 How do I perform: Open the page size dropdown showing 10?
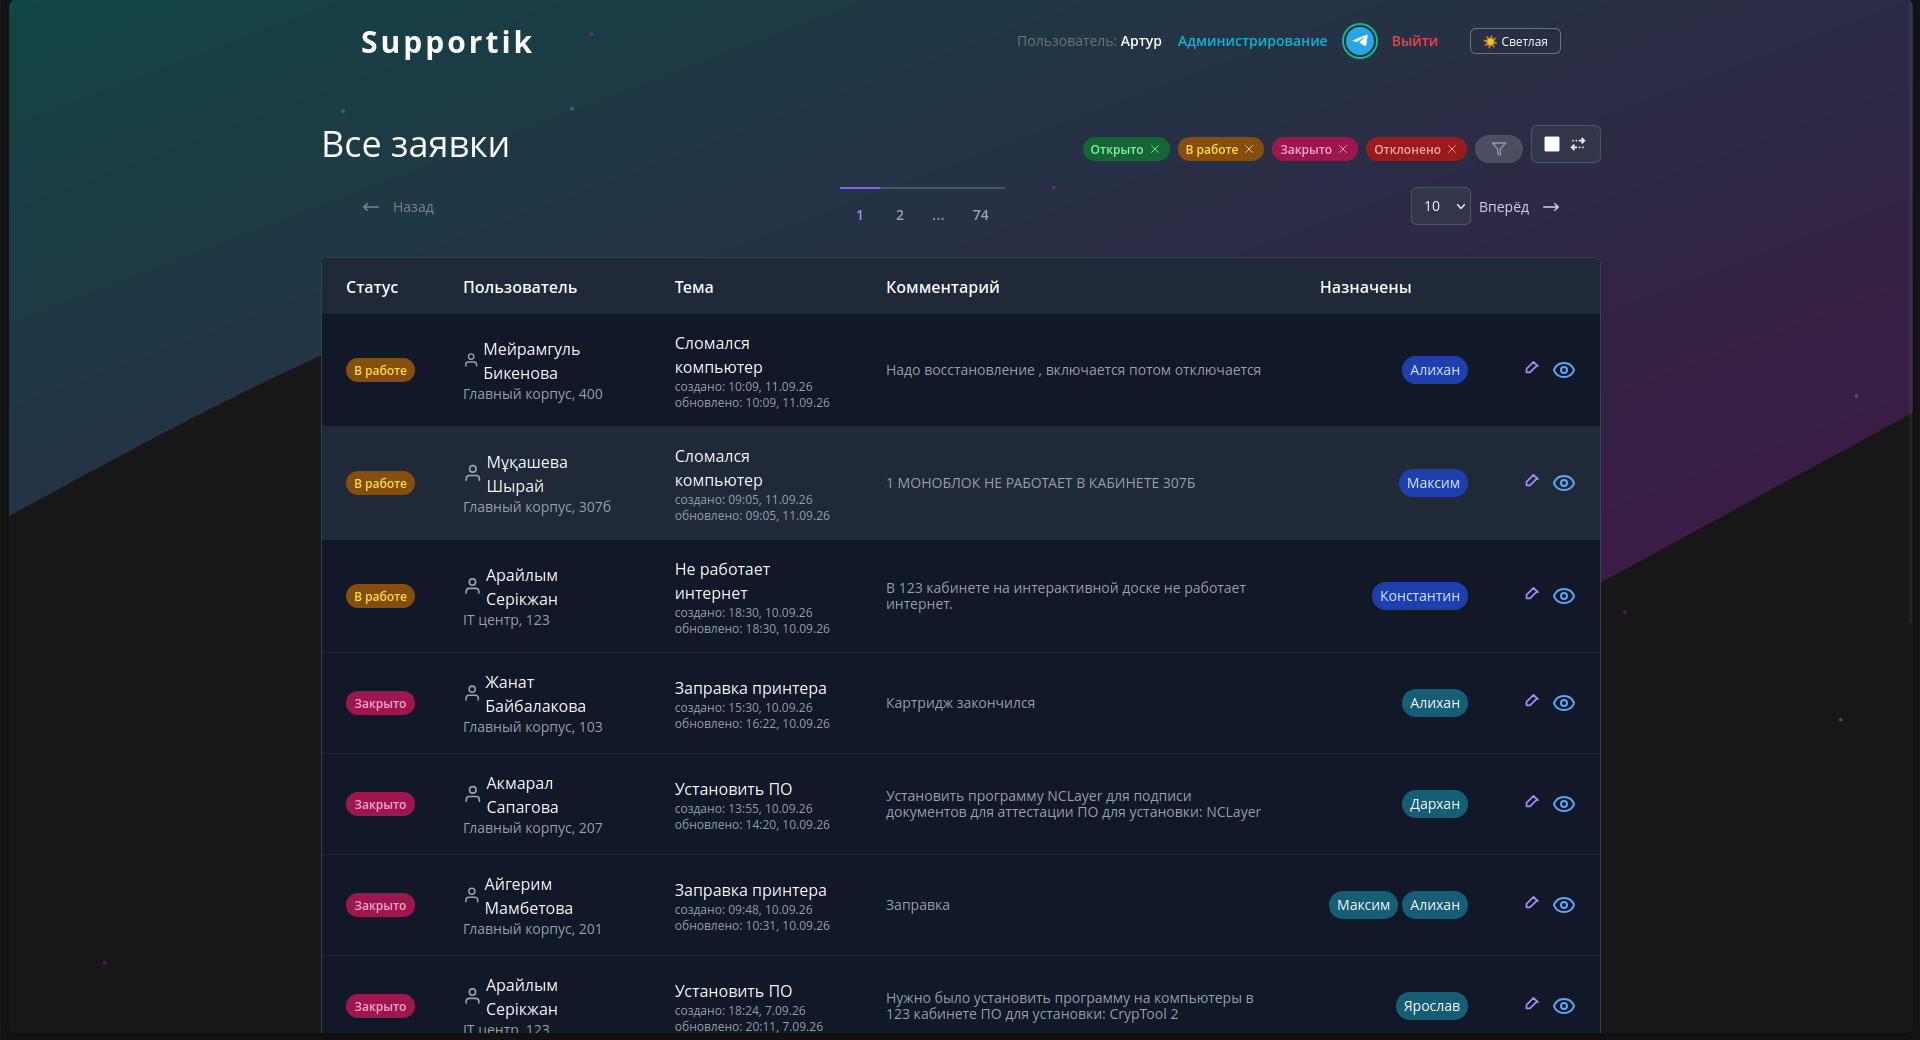[x=1440, y=206]
